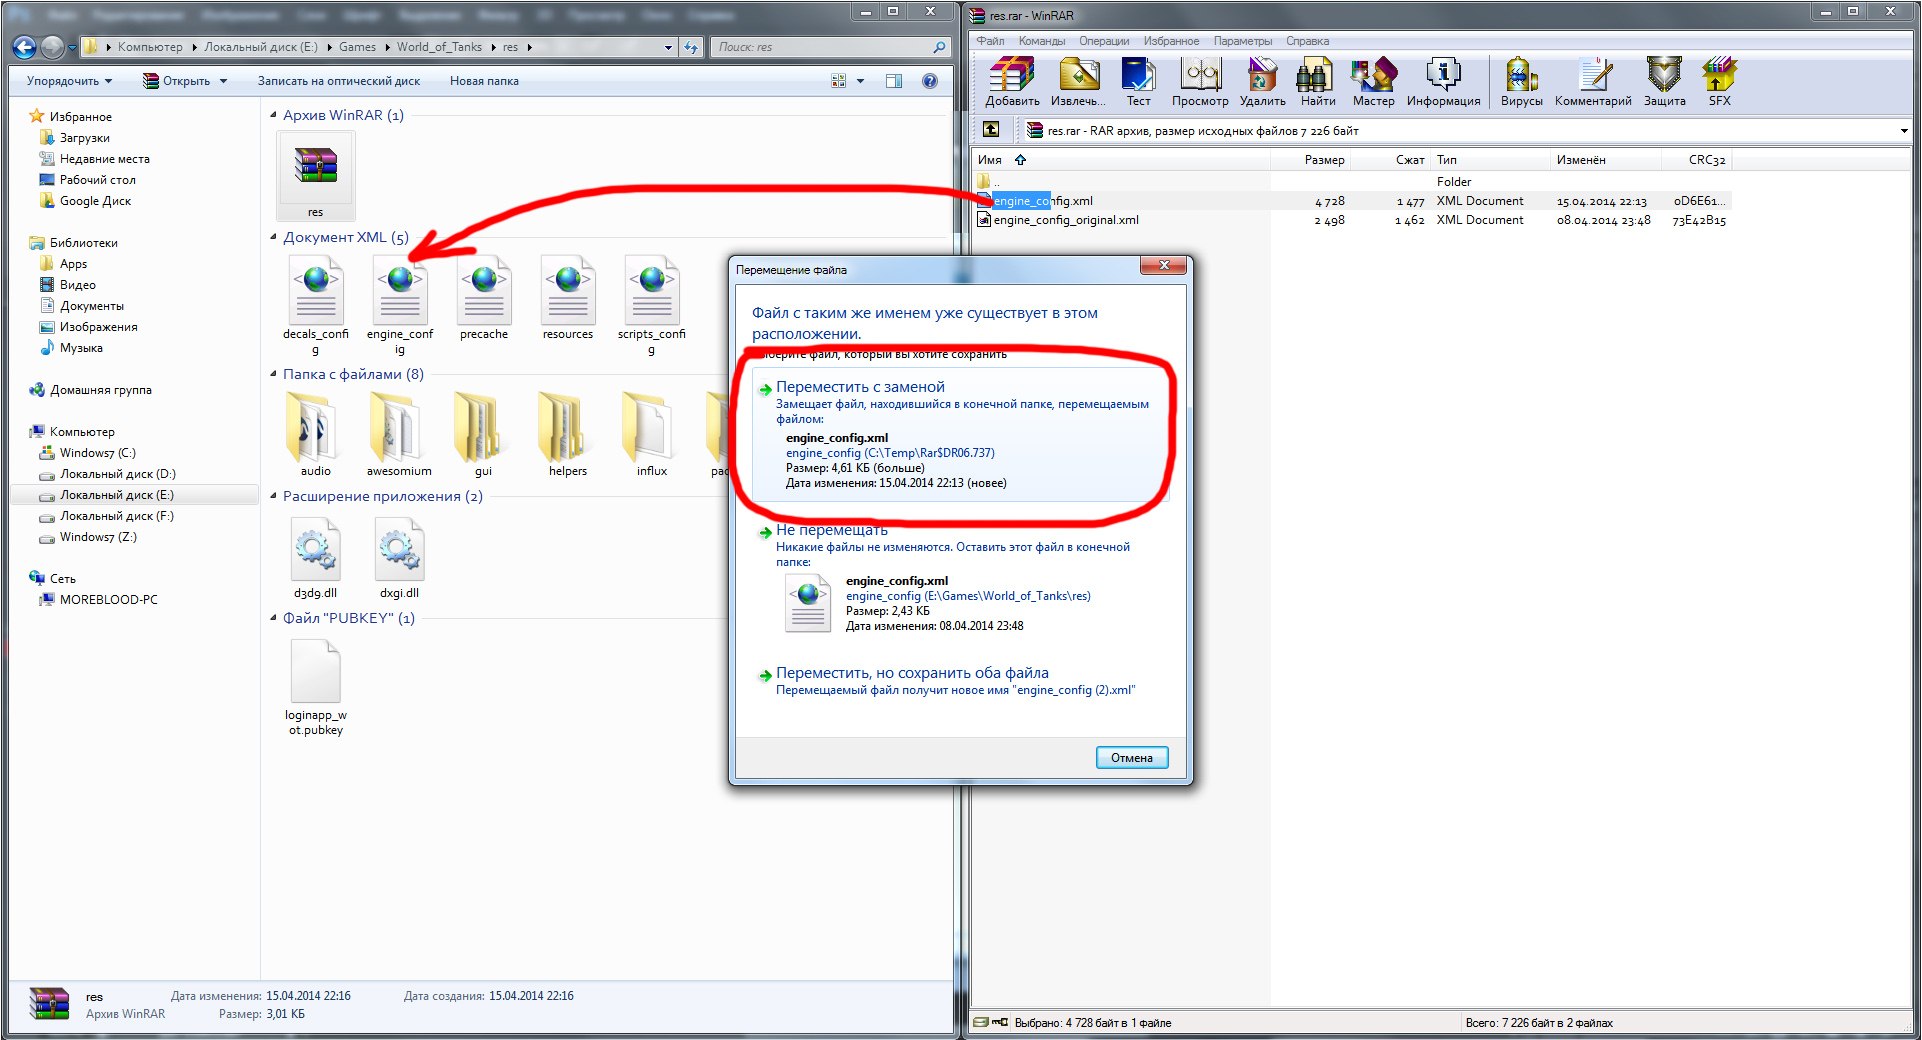This screenshot has height=1040, width=1922.
Task: Select the scripts_config XML file
Action: point(652,305)
